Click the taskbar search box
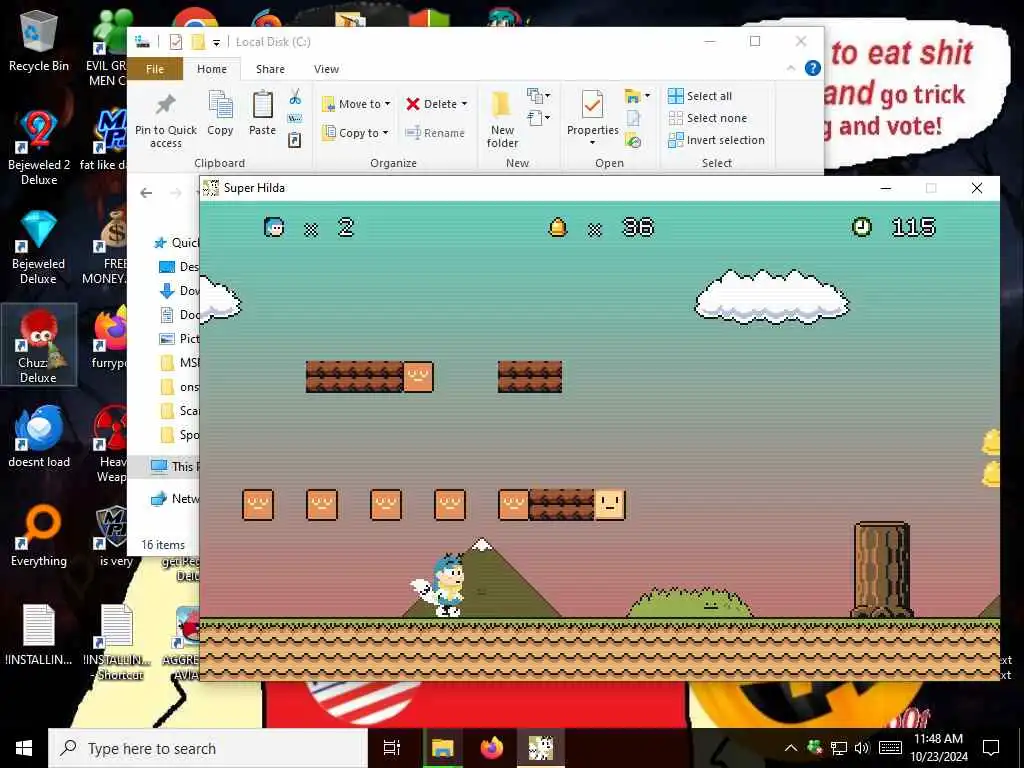 point(208,748)
